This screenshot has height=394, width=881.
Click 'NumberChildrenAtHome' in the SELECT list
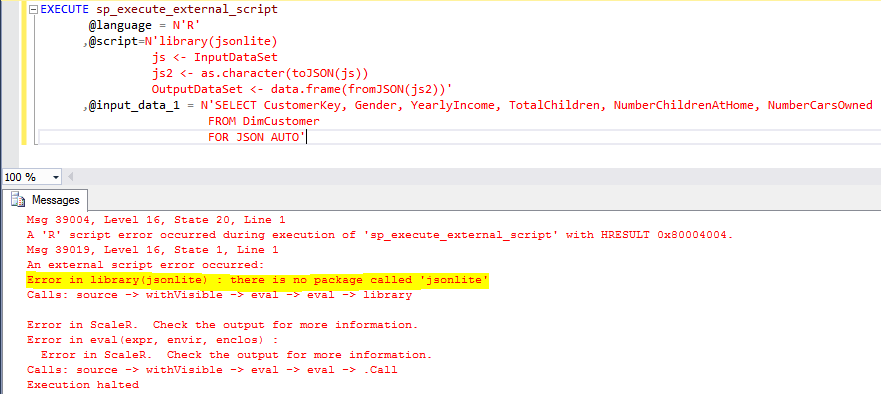(684, 105)
